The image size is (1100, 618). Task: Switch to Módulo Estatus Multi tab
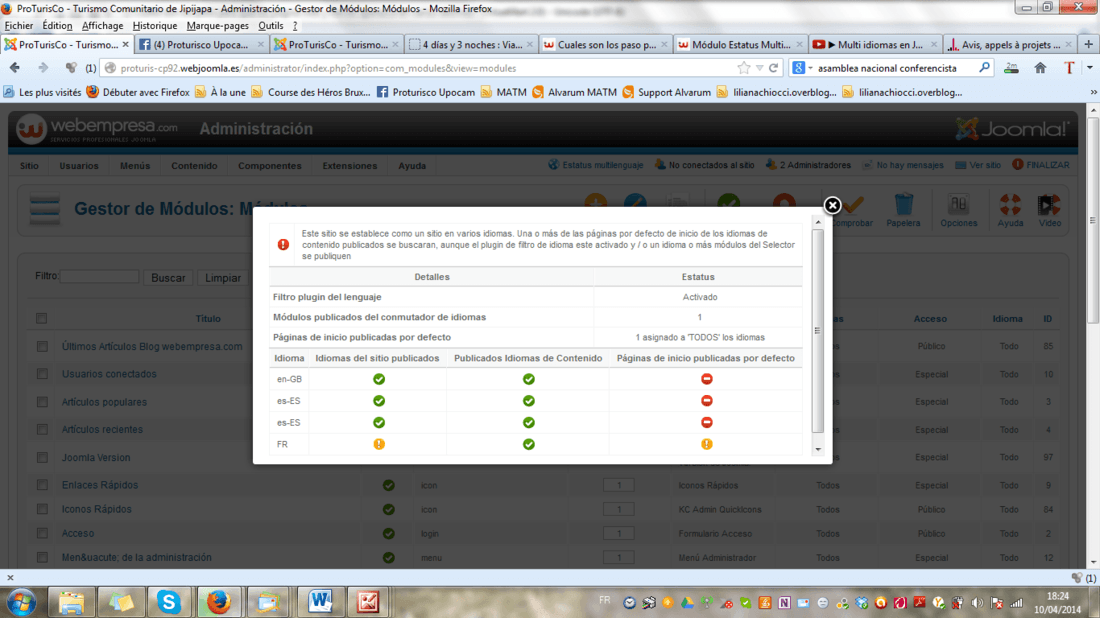[741, 44]
